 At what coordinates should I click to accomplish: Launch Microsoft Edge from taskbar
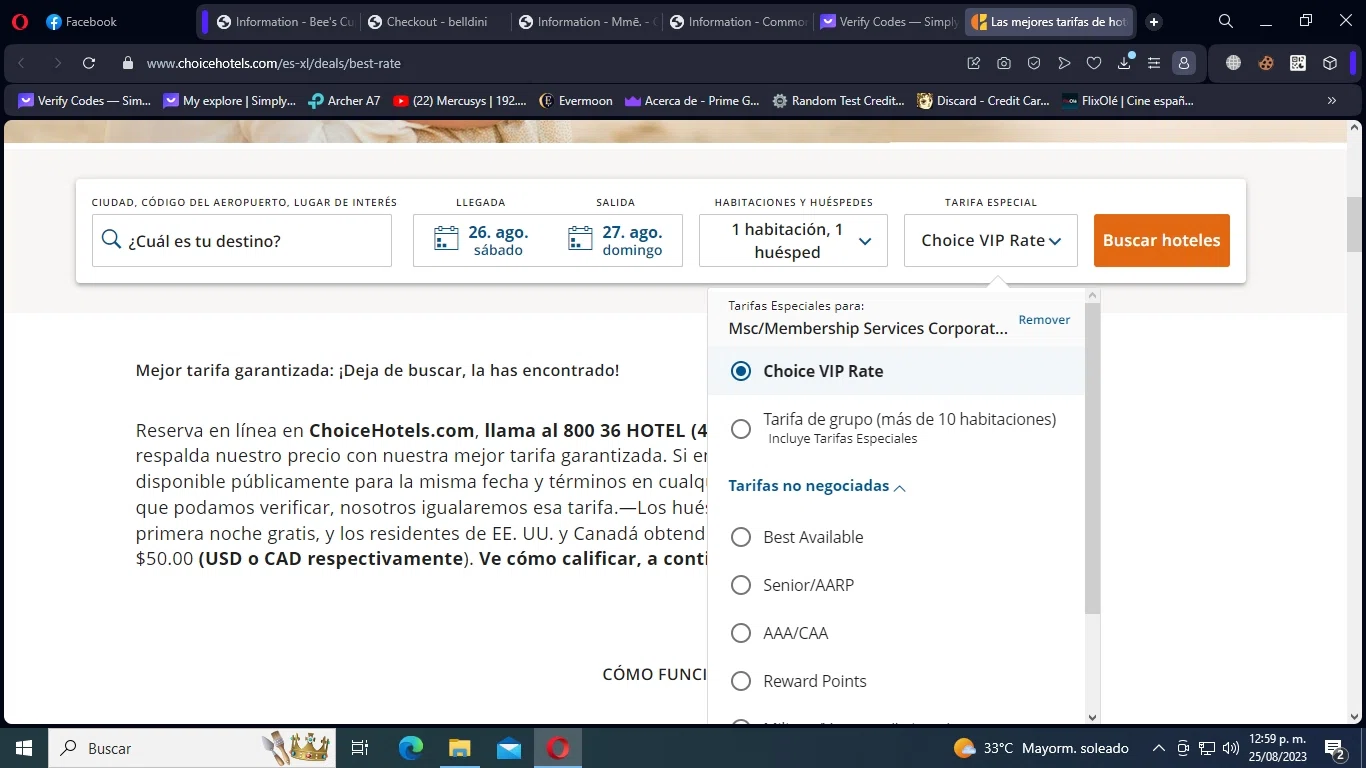point(411,748)
